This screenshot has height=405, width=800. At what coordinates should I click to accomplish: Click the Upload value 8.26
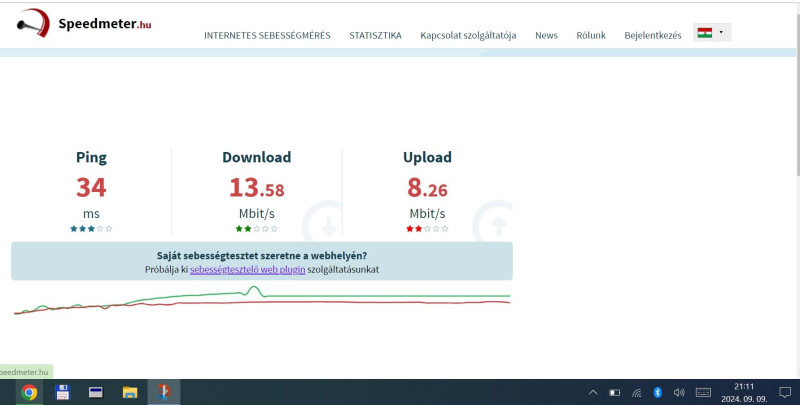[x=427, y=187]
